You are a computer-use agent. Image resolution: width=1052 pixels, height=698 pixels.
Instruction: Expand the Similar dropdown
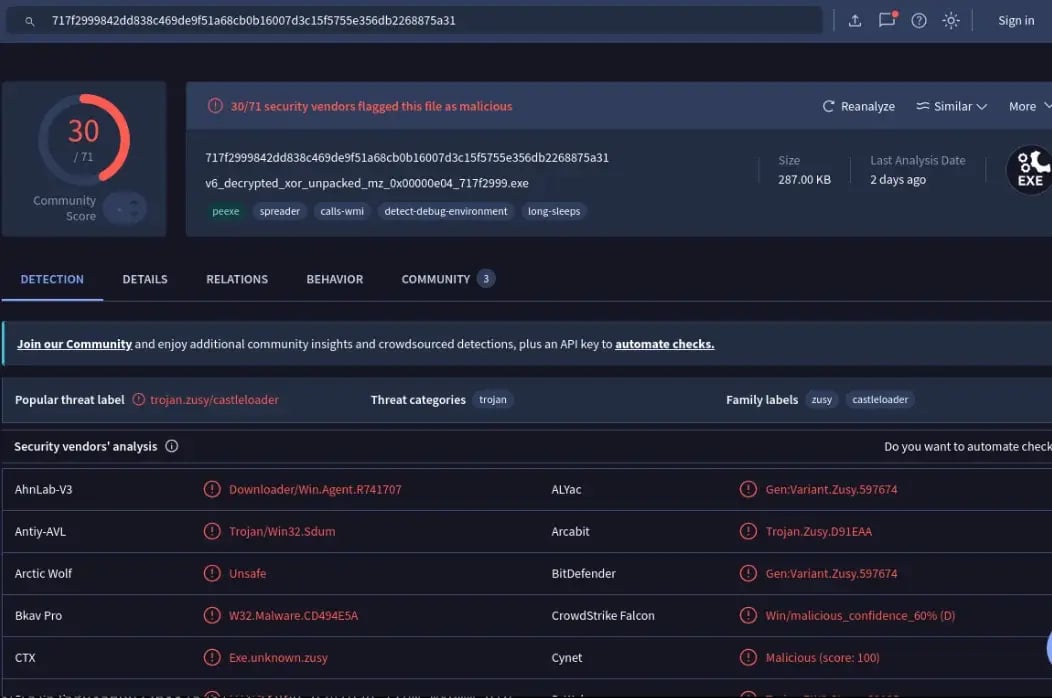[x=951, y=106]
